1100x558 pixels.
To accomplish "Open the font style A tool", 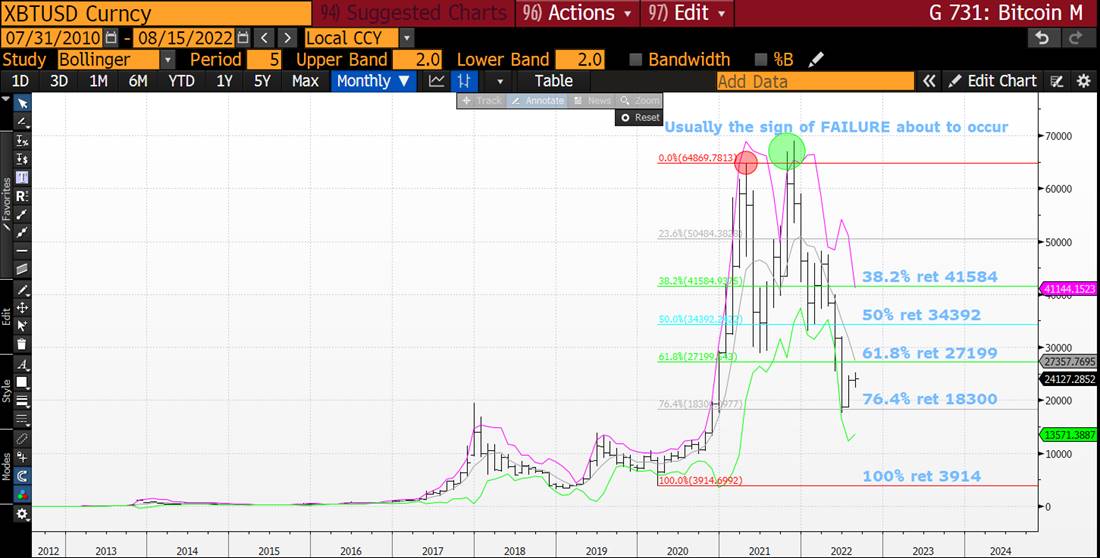I will (22, 364).
